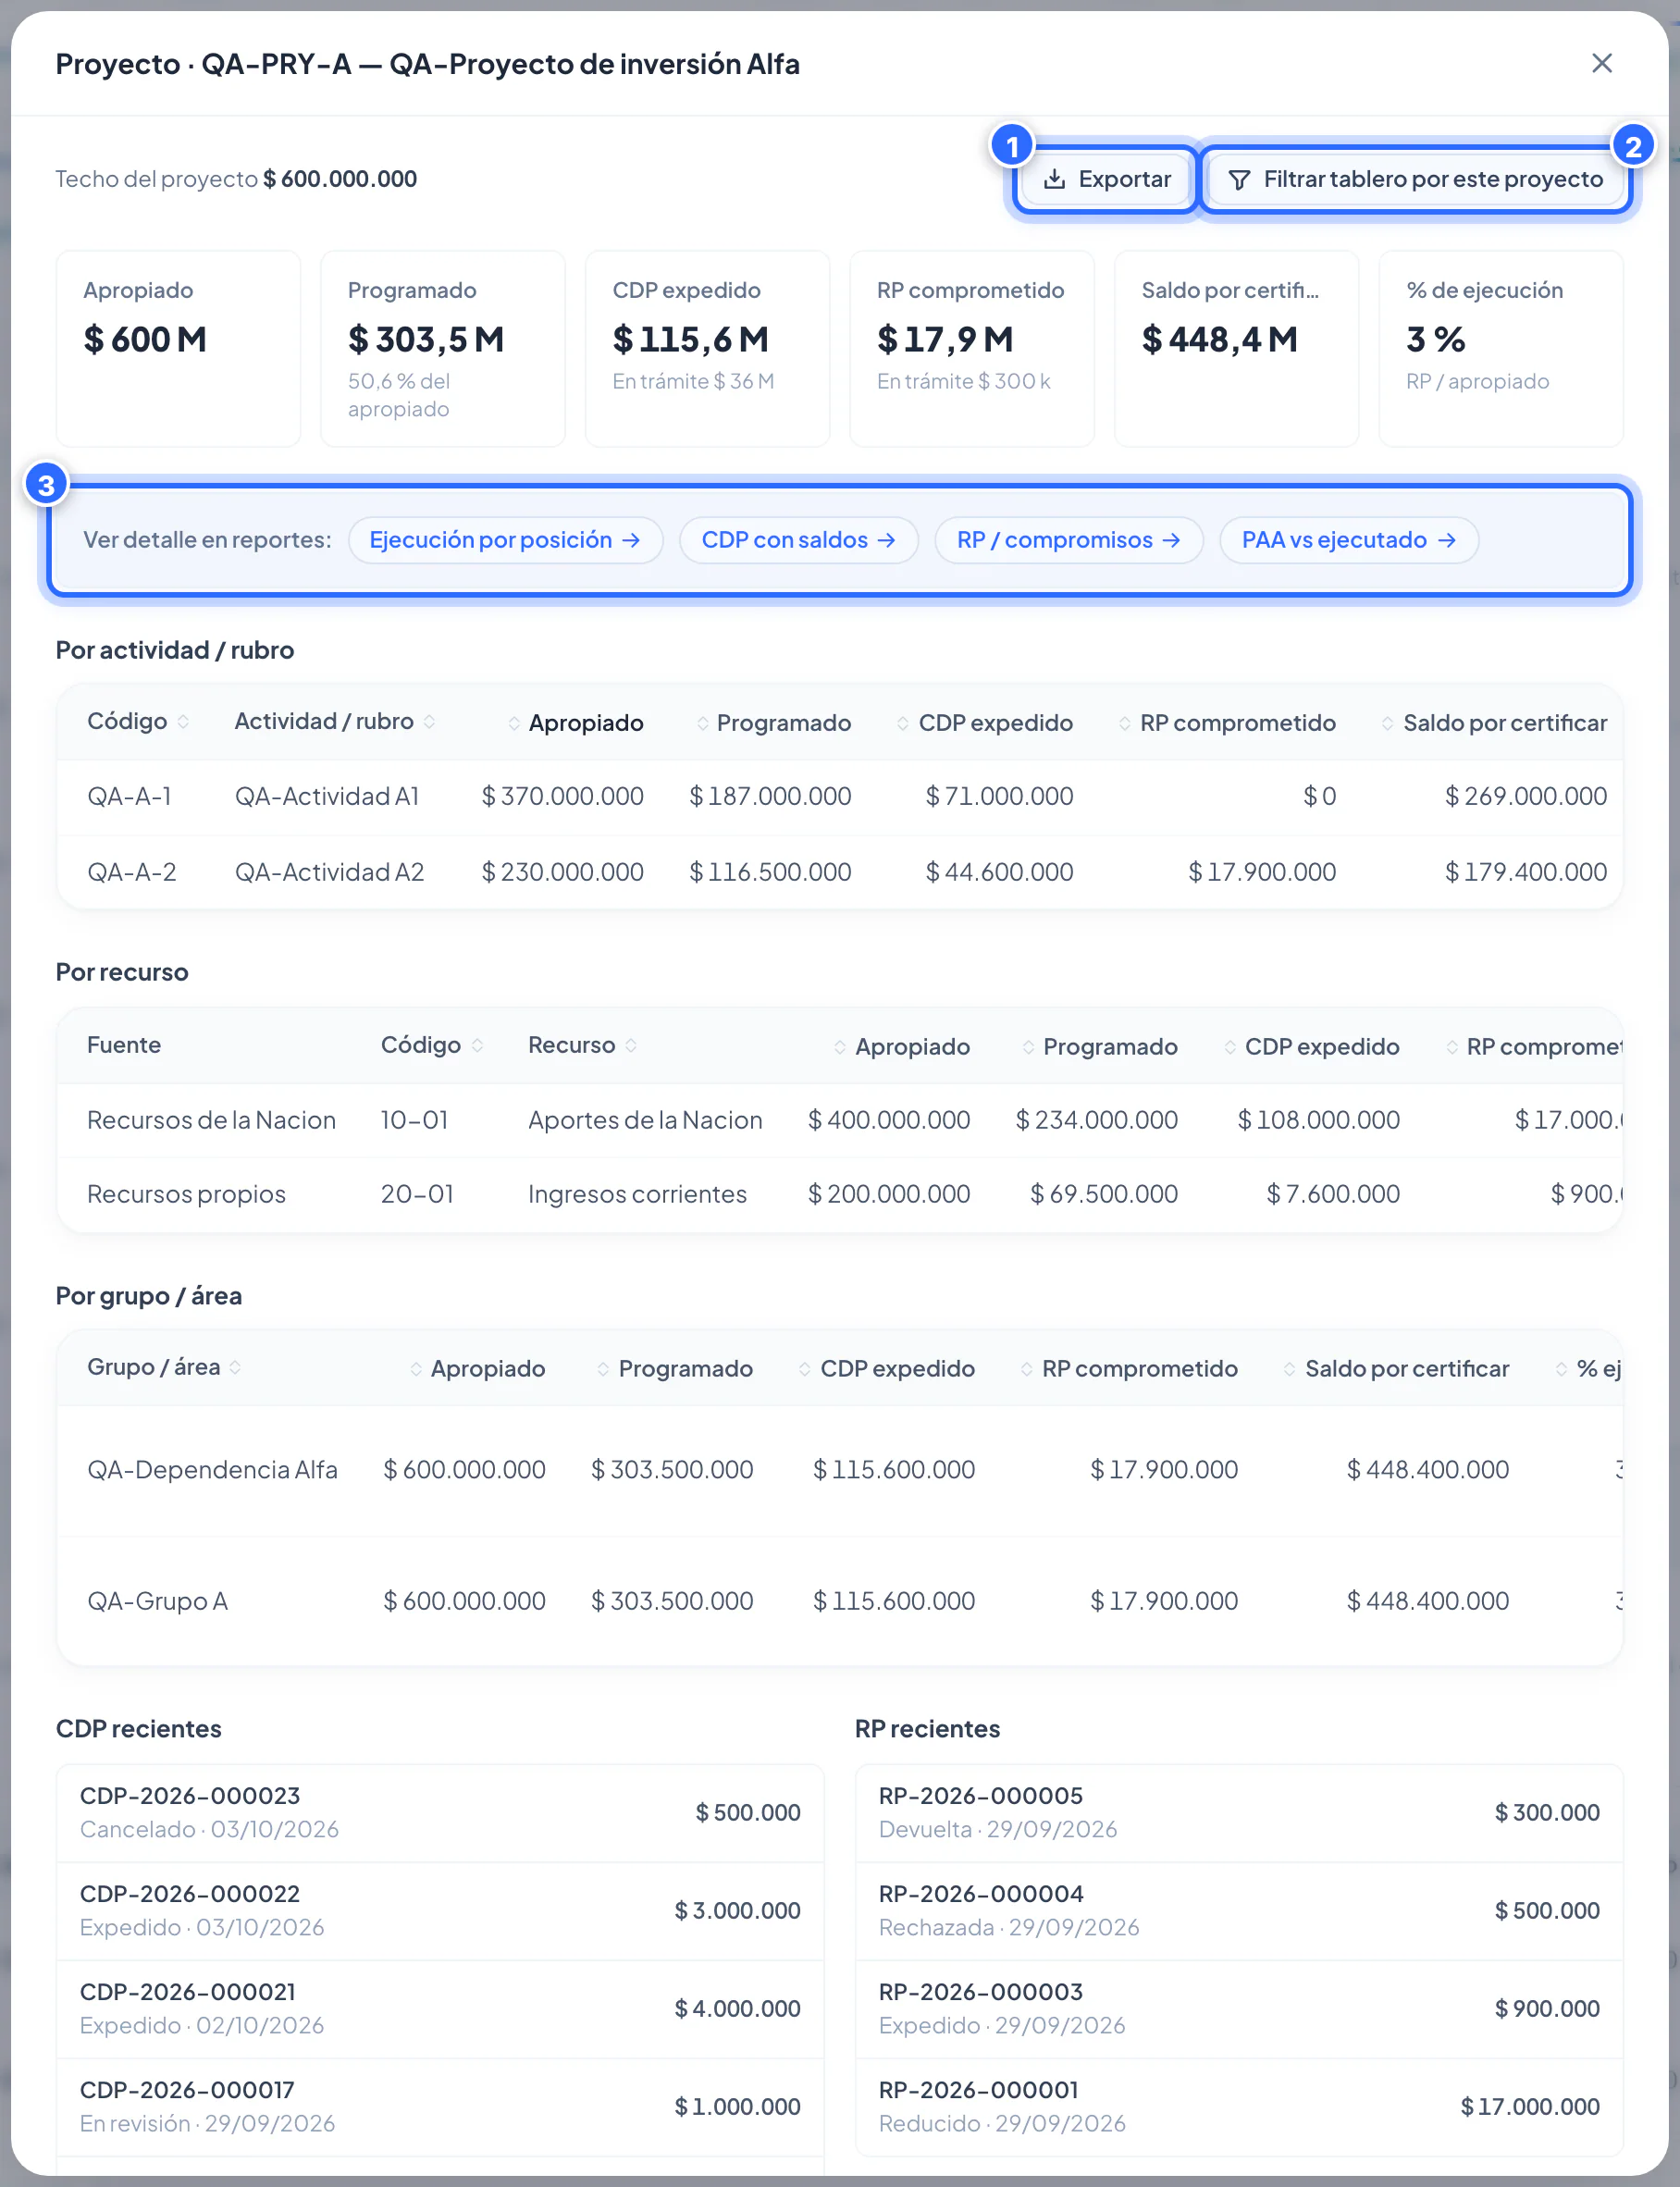
Task: Sort group table by RP comprometido
Action: (x=1128, y=1369)
